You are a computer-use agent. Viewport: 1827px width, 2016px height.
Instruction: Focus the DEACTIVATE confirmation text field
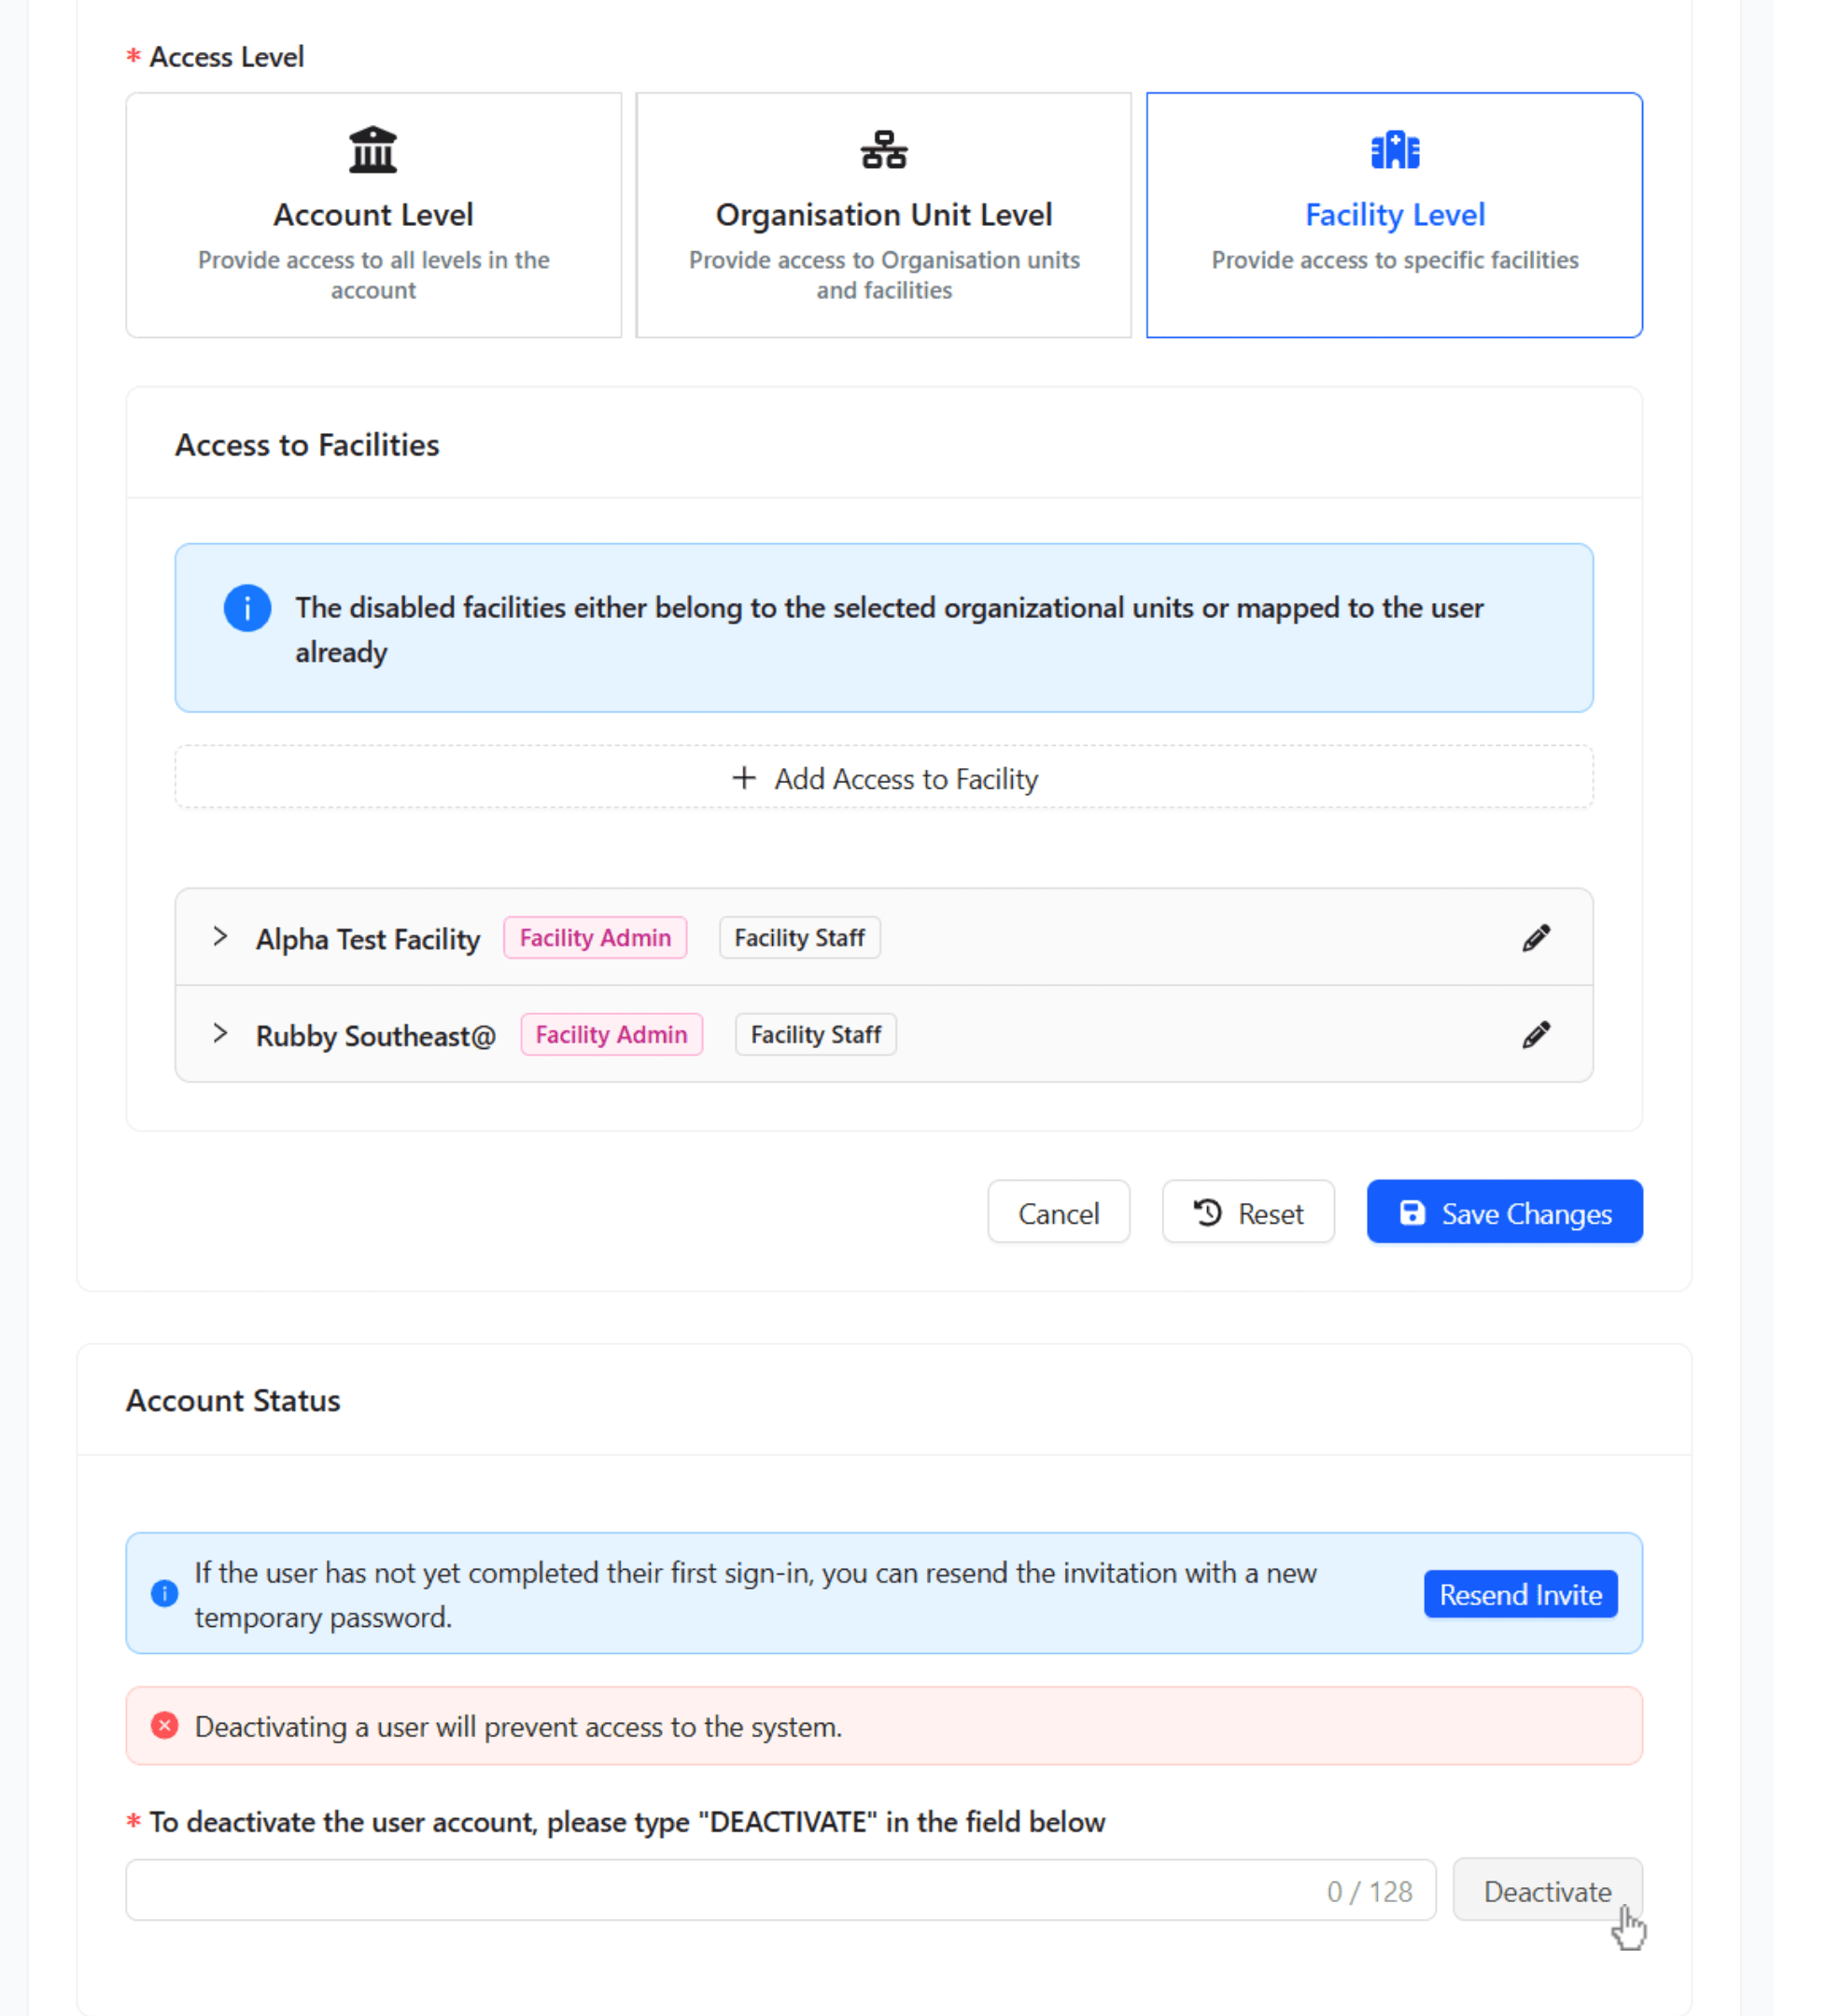[x=720, y=1890]
